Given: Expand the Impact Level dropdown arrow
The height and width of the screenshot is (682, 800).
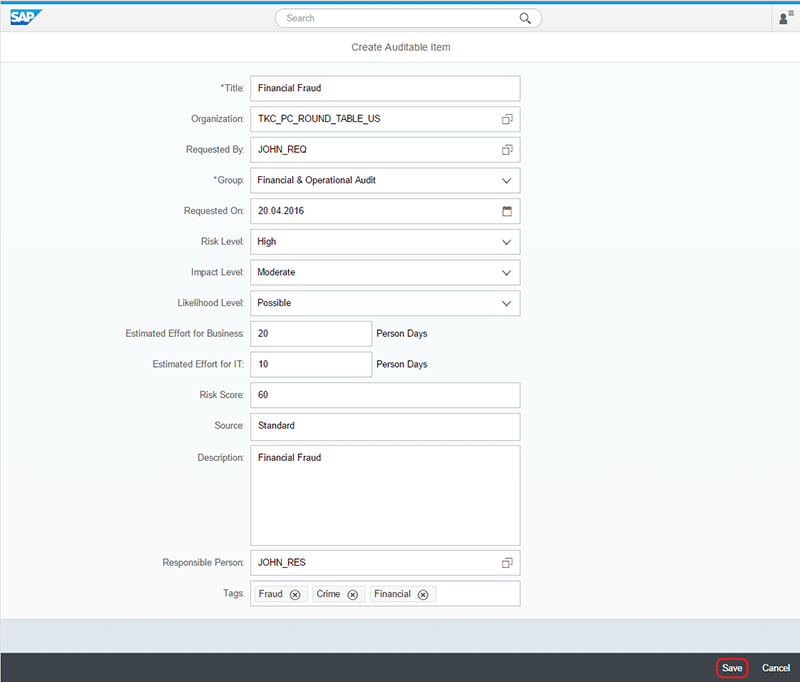Looking at the screenshot, I should point(506,272).
